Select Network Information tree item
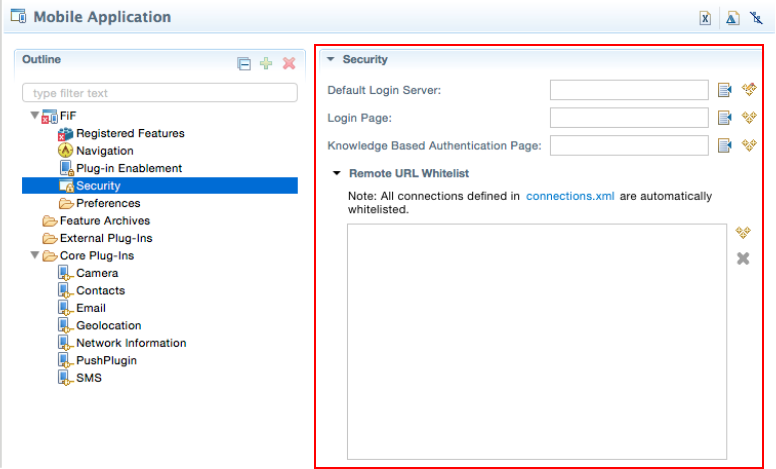This screenshot has height=469, width=776. (x=131, y=343)
